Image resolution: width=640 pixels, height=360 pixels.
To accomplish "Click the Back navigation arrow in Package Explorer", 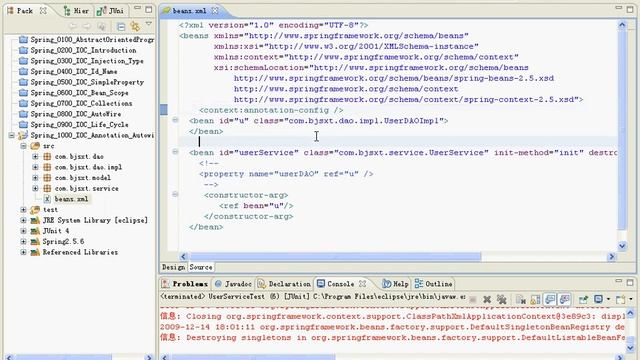I will tap(73, 27).
